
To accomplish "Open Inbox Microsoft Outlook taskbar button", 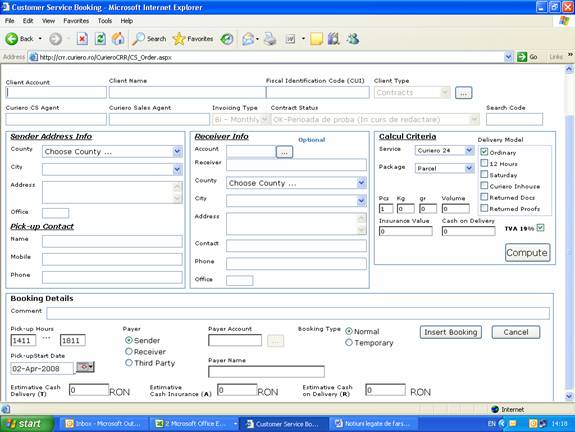I will [104, 424].
